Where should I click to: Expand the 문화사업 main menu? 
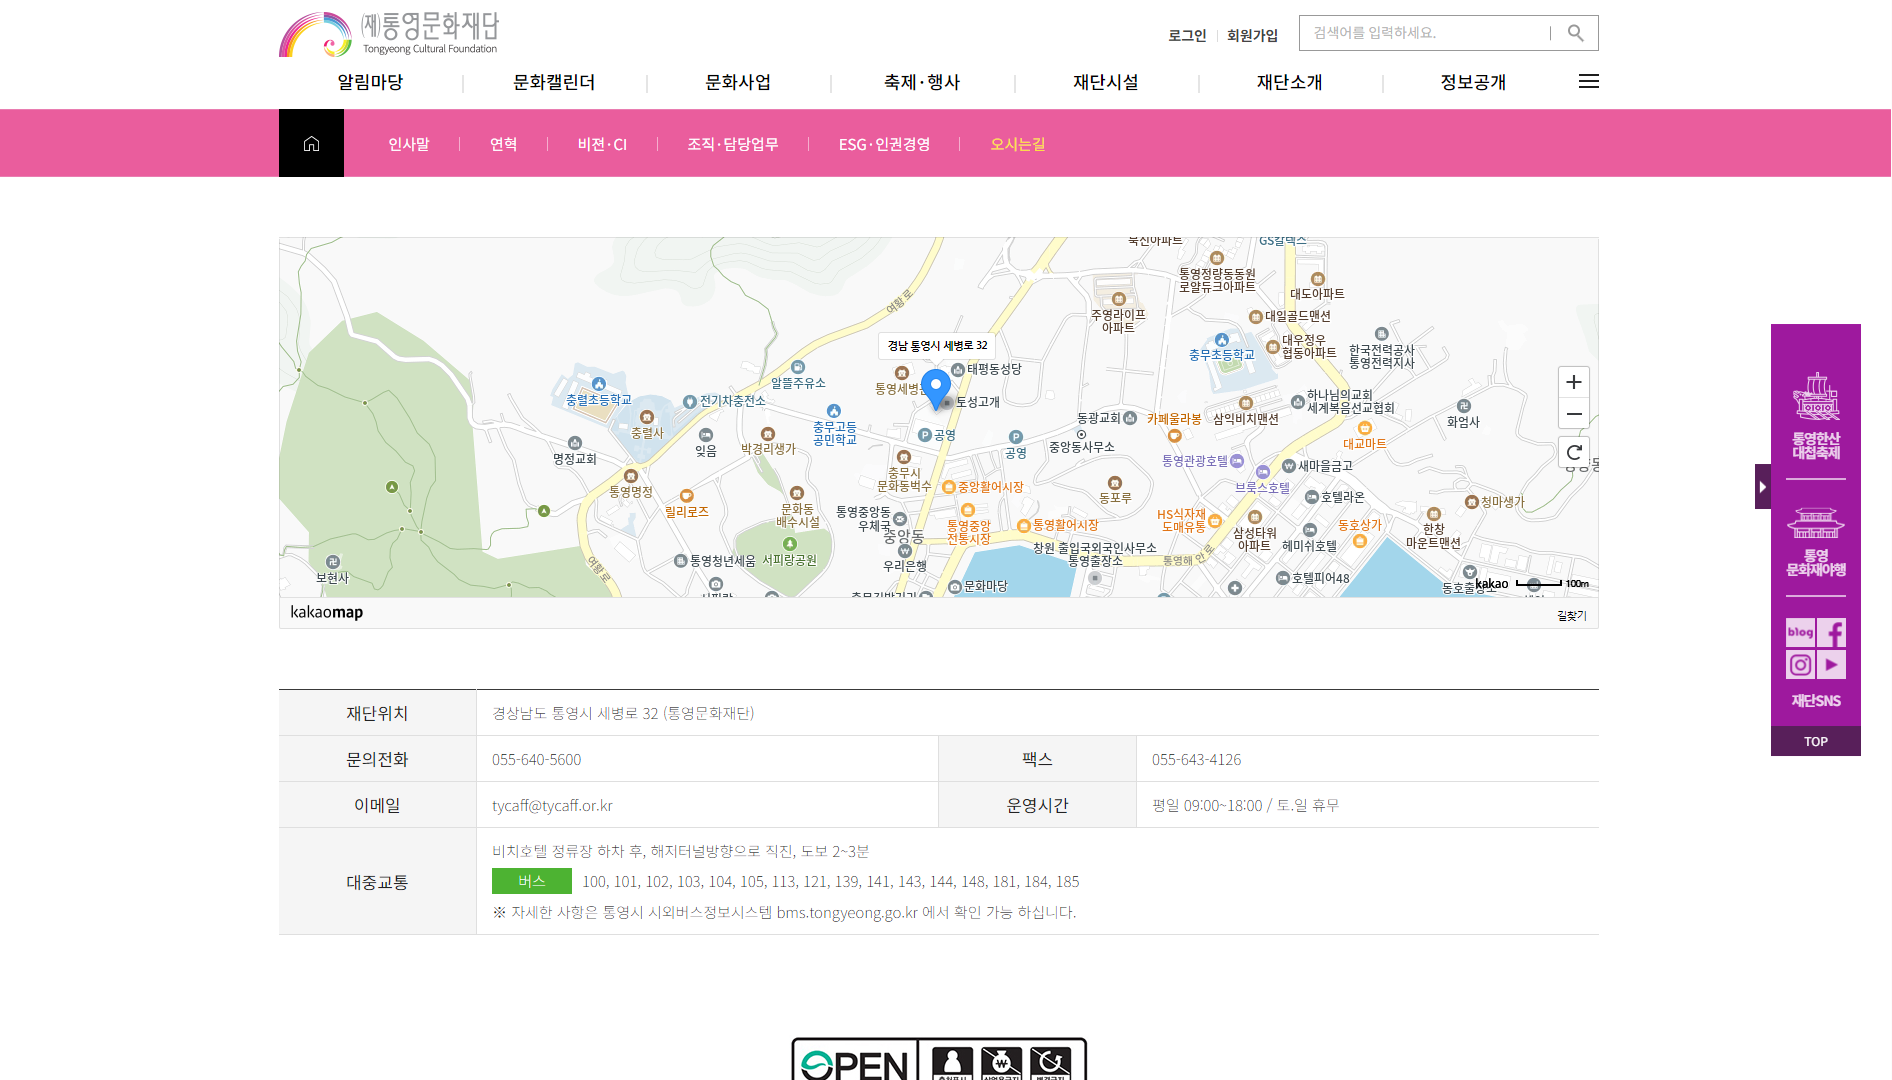click(738, 82)
